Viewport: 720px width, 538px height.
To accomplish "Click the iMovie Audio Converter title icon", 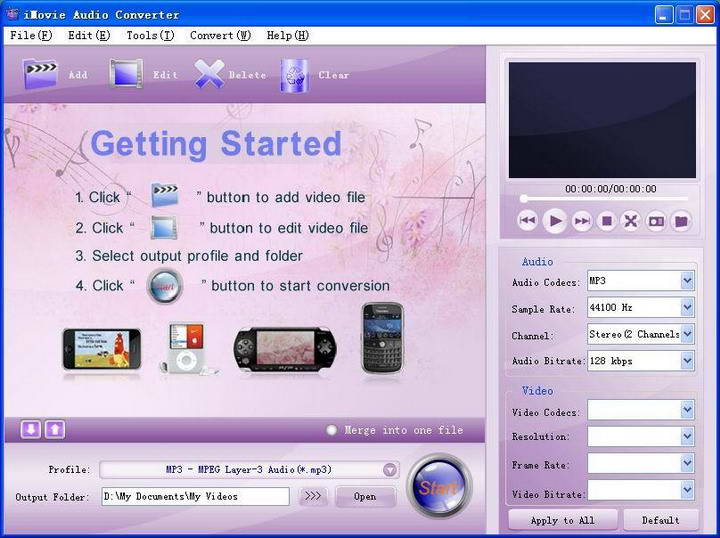I will [x=13, y=14].
